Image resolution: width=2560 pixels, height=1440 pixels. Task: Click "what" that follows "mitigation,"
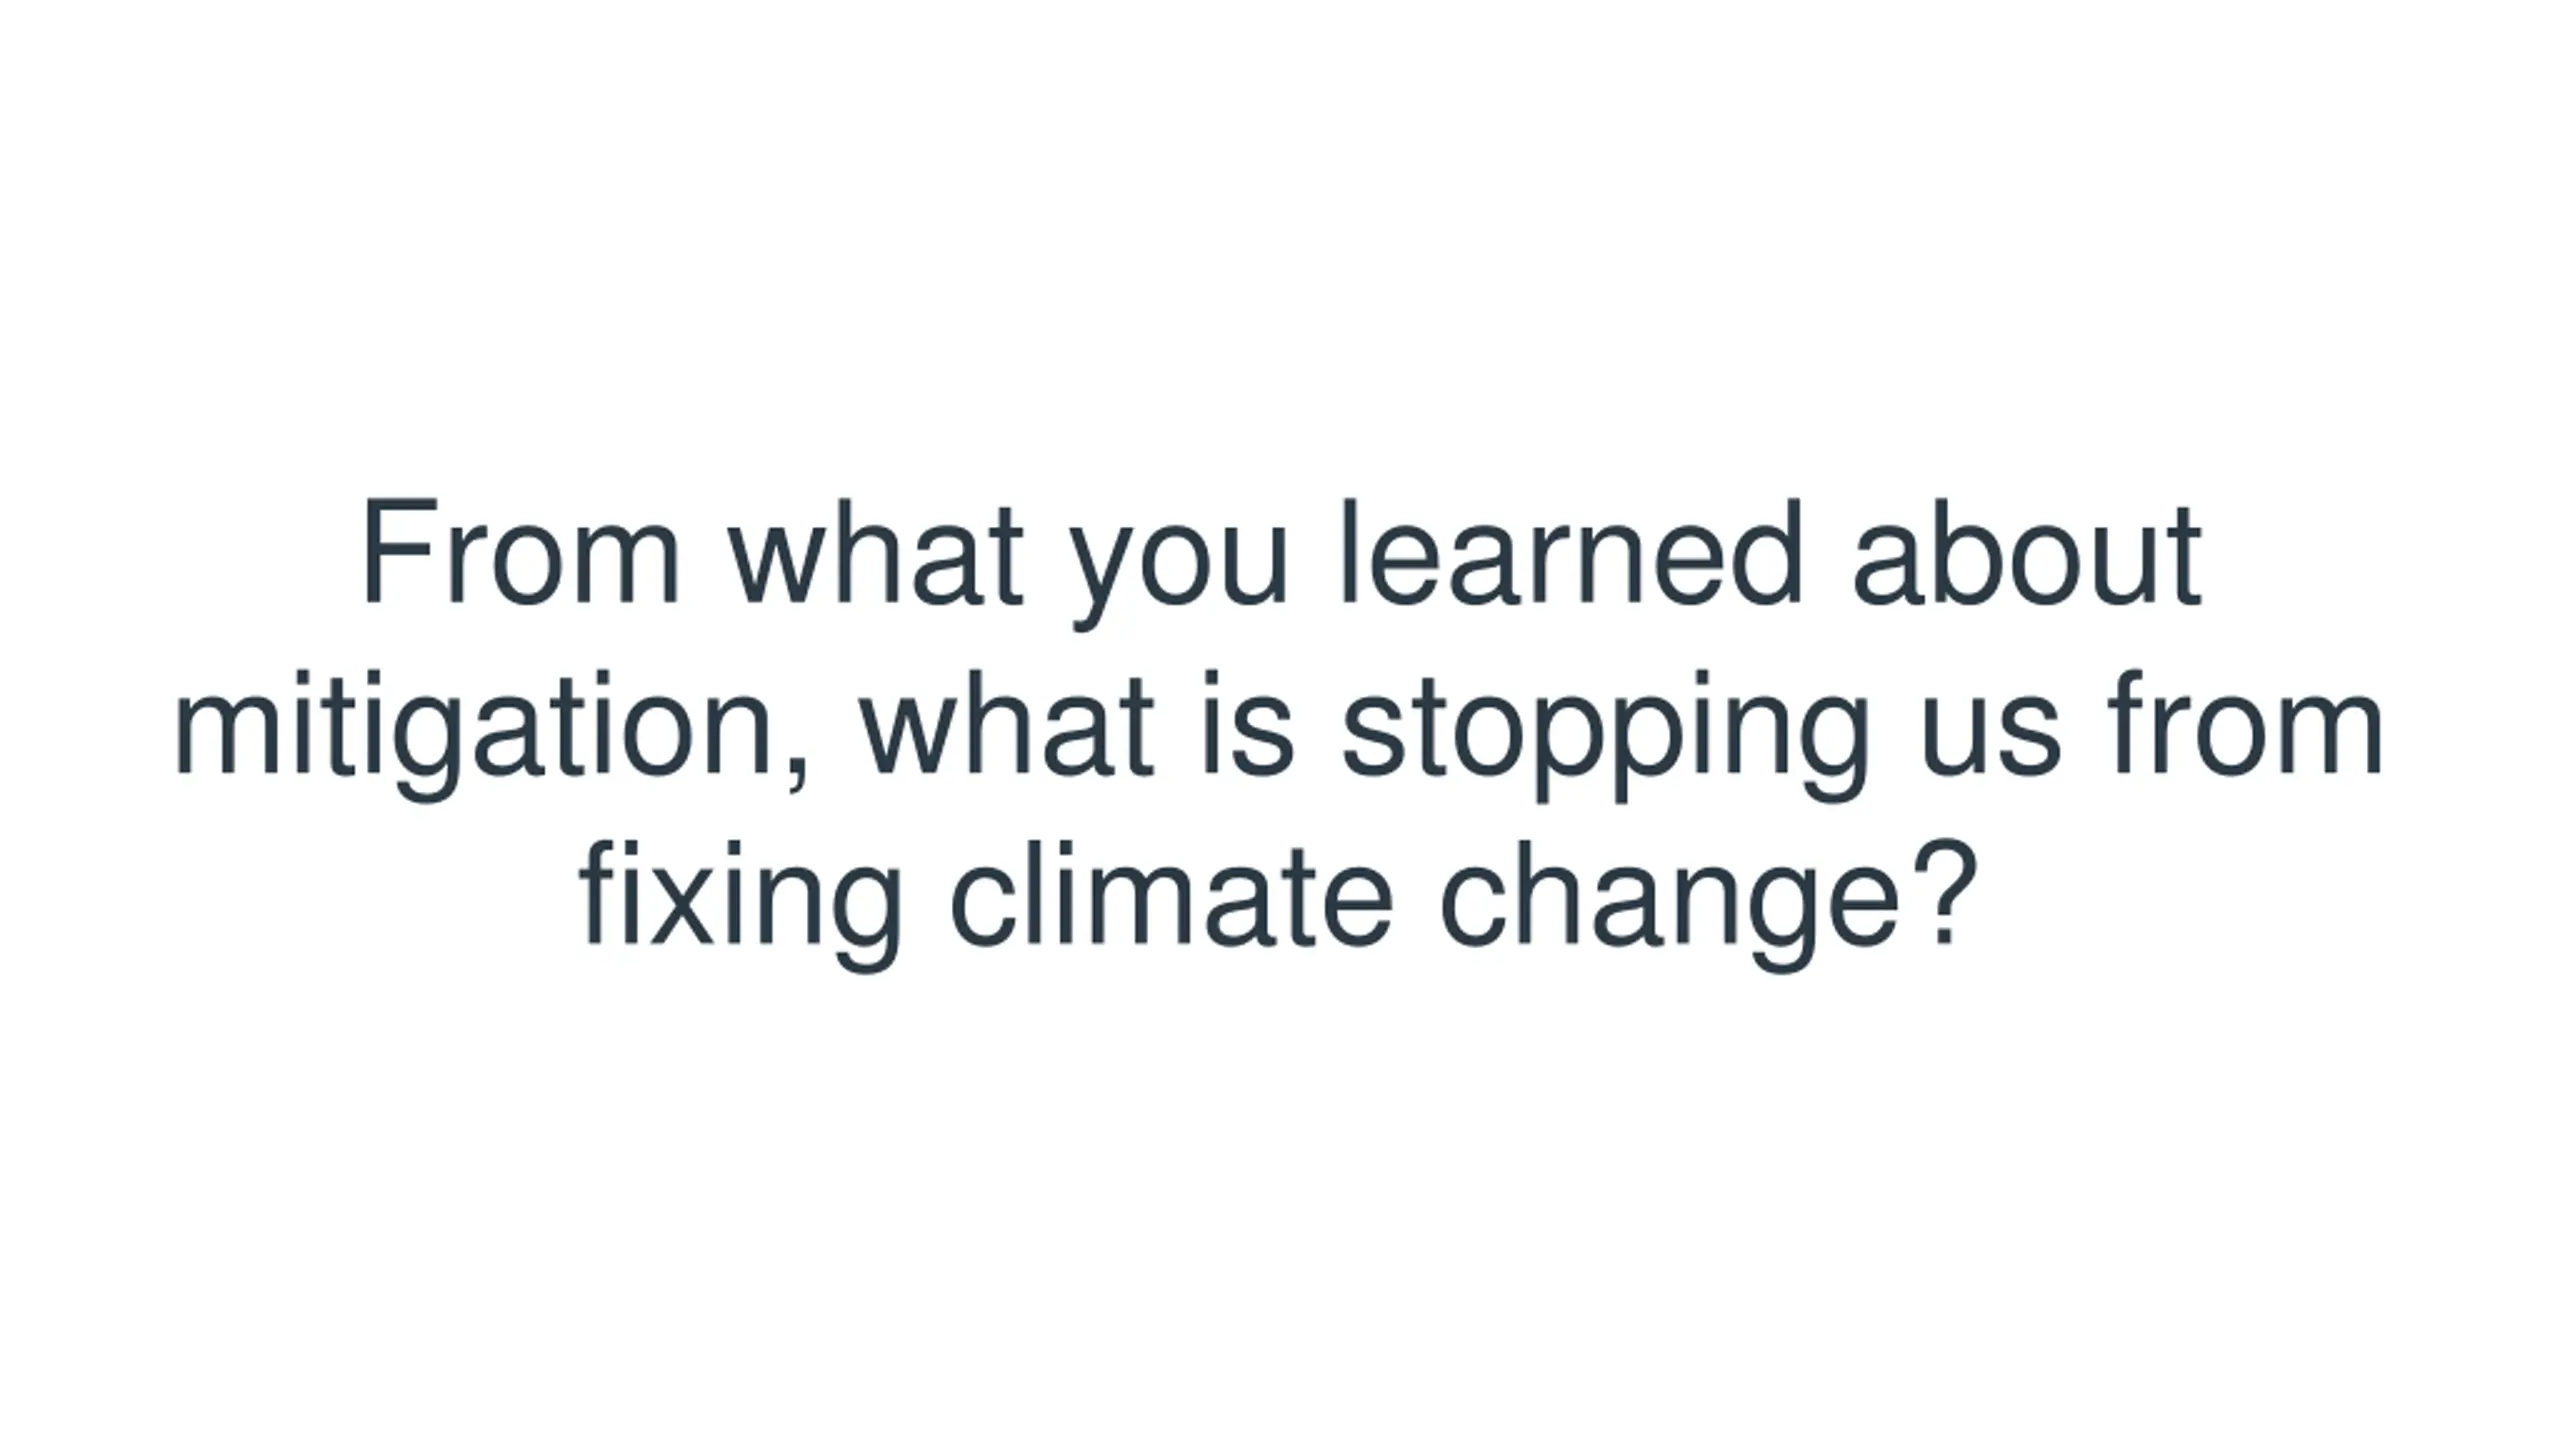click(1006, 723)
